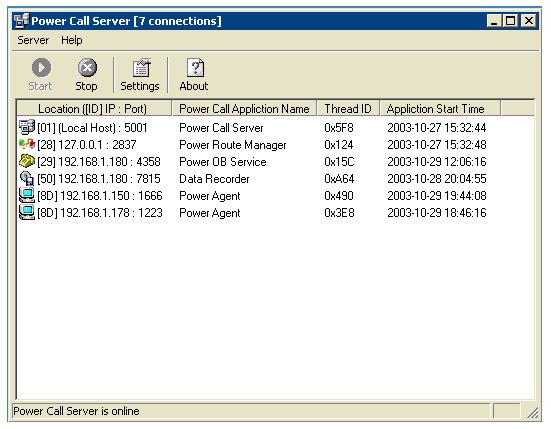The image size is (551, 429).
Task: Click the status bar resize grip
Action: (533, 412)
